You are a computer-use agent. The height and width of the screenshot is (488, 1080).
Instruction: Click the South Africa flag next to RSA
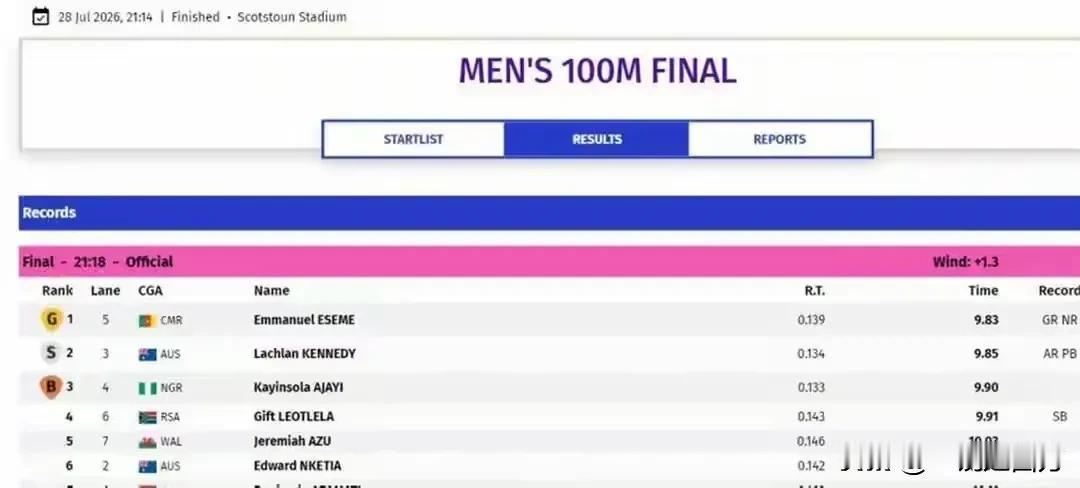[147, 417]
